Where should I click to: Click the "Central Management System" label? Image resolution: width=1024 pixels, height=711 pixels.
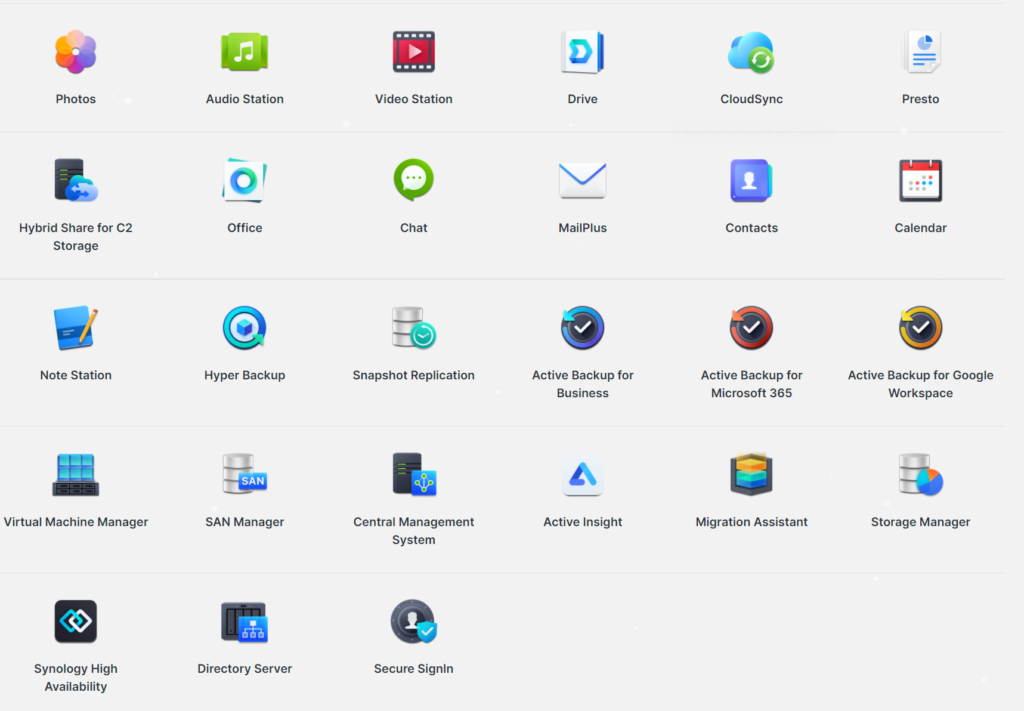(413, 531)
